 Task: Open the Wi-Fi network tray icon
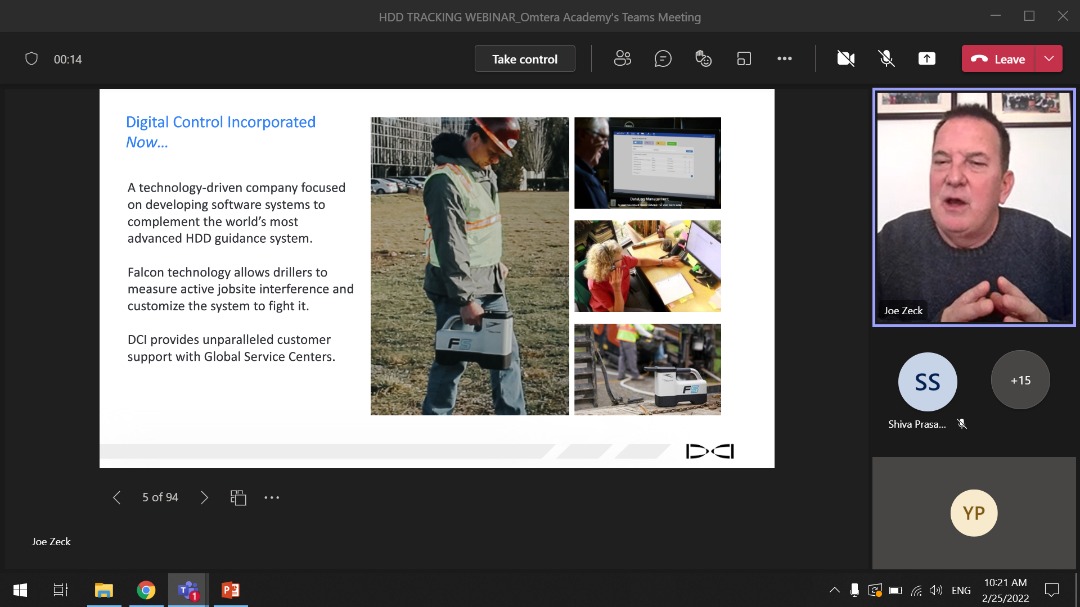click(x=915, y=590)
